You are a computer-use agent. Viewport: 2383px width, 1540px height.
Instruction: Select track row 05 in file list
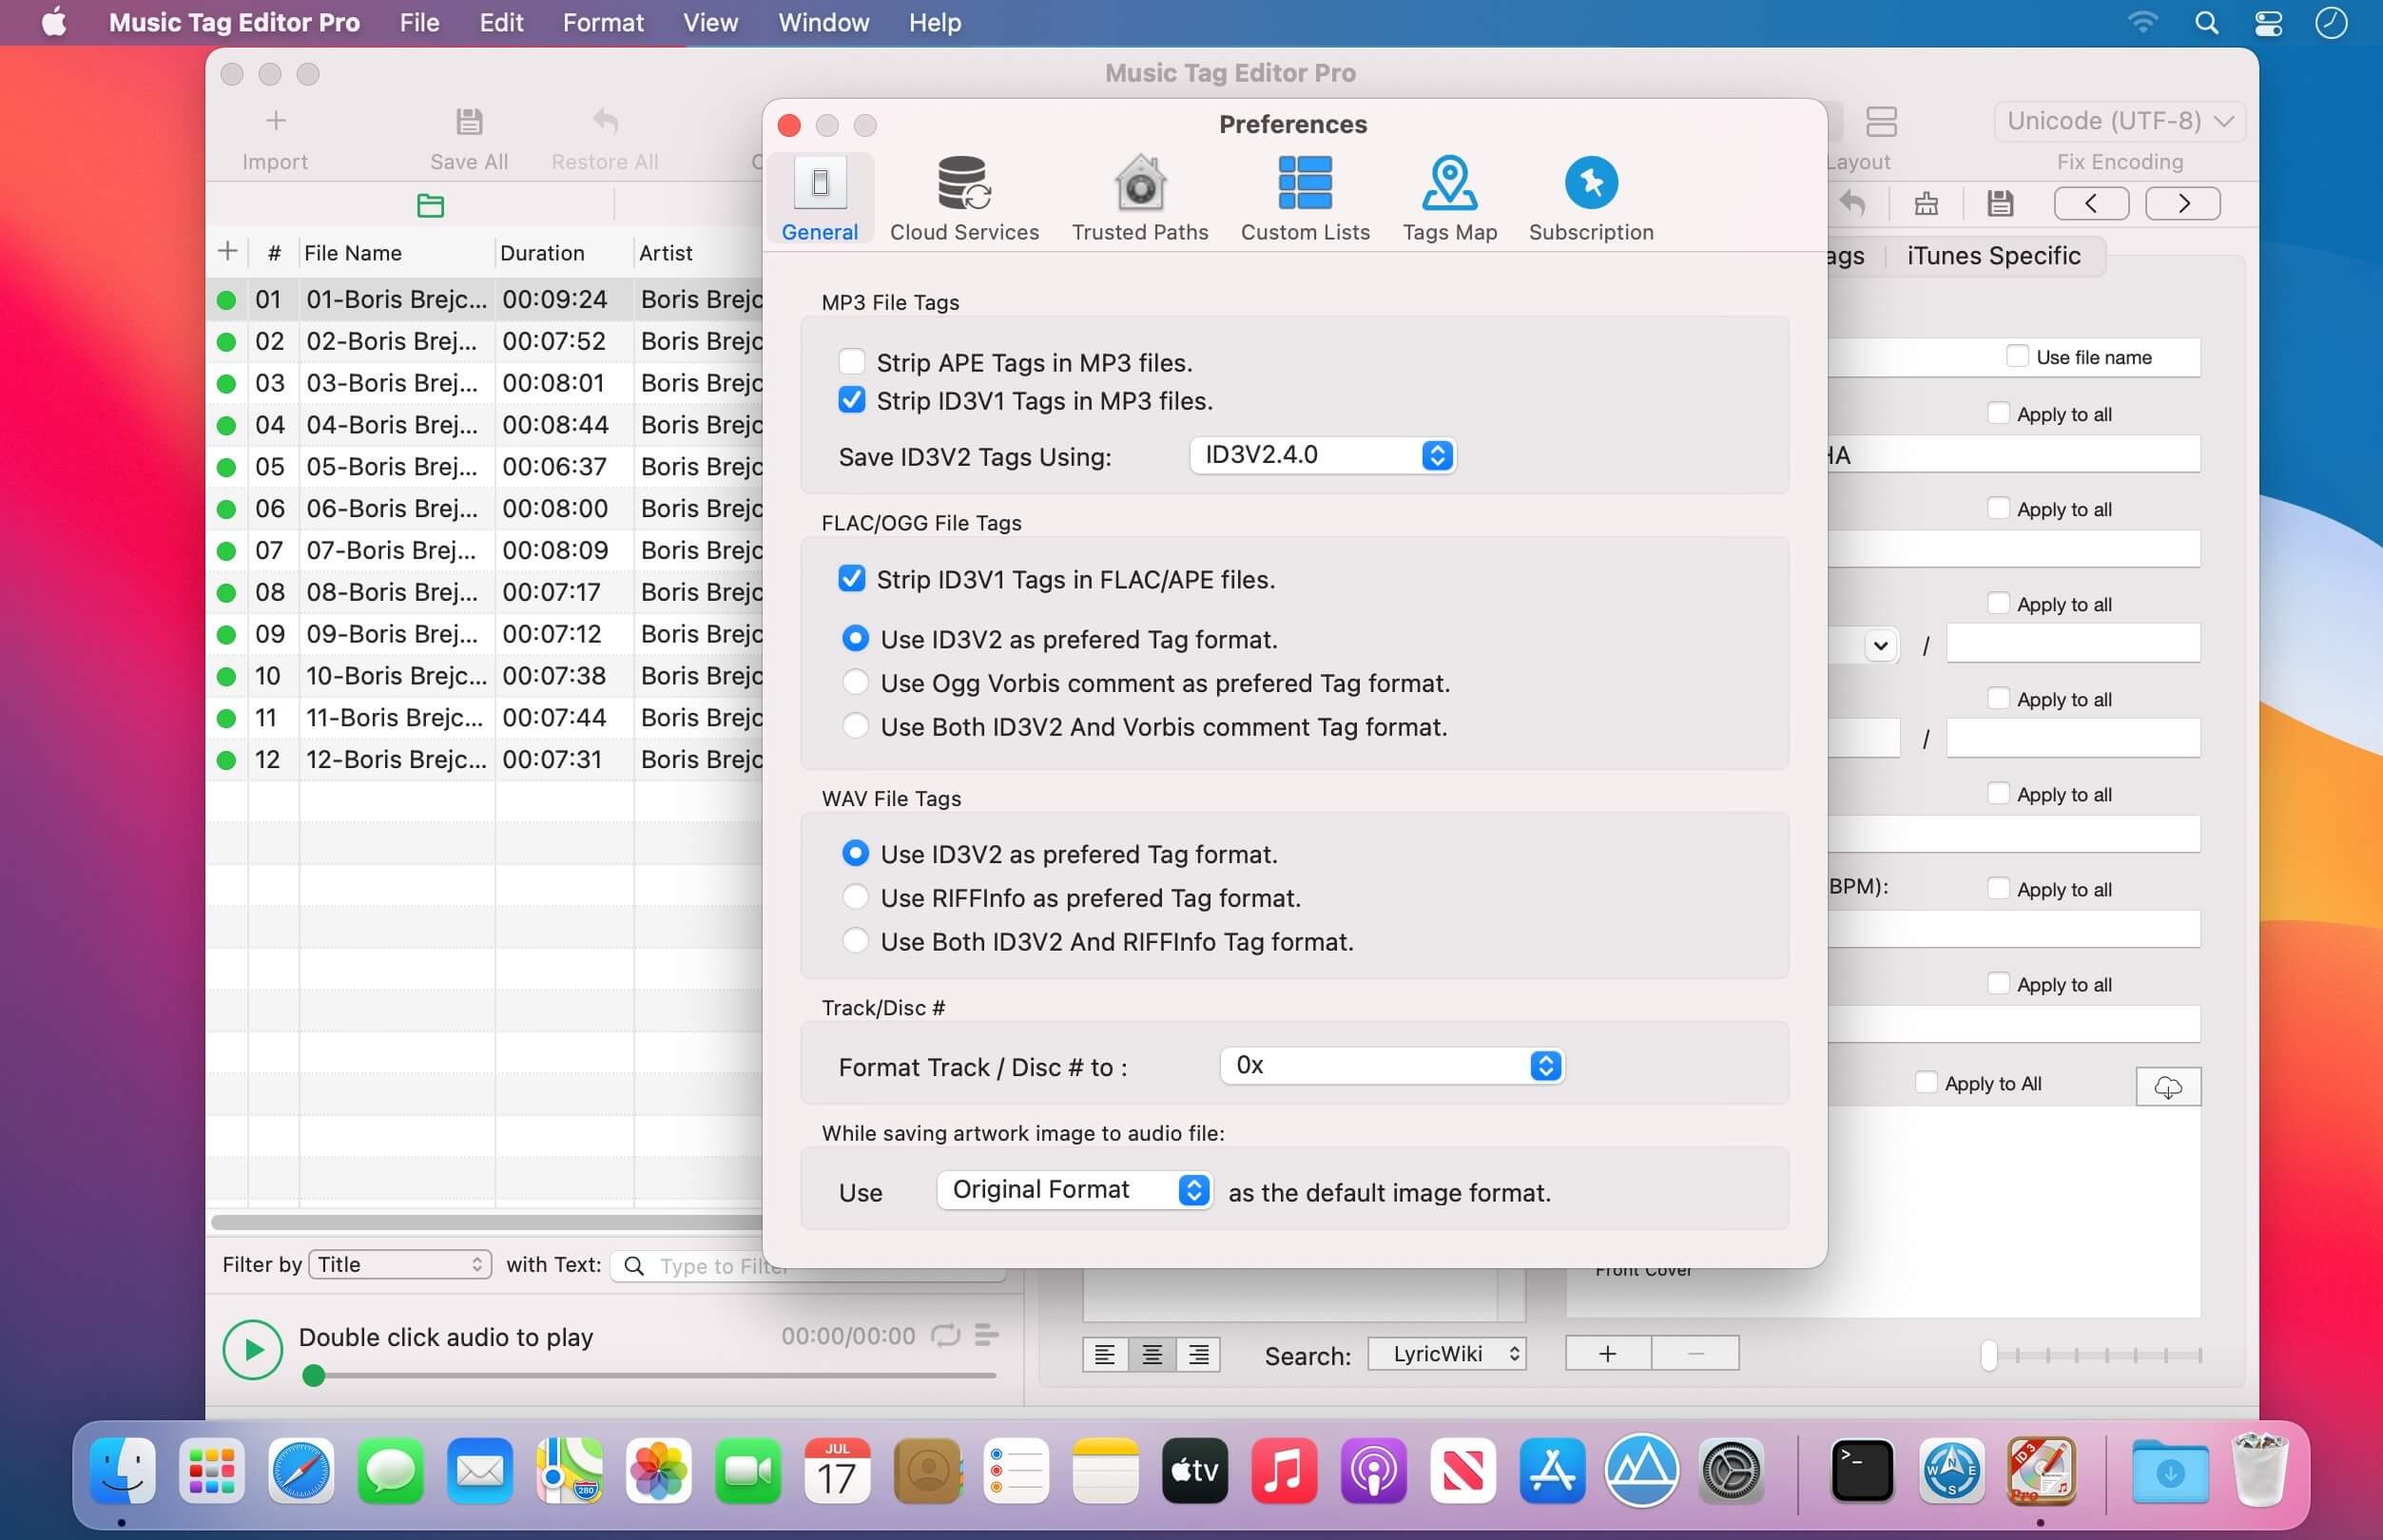pos(485,467)
